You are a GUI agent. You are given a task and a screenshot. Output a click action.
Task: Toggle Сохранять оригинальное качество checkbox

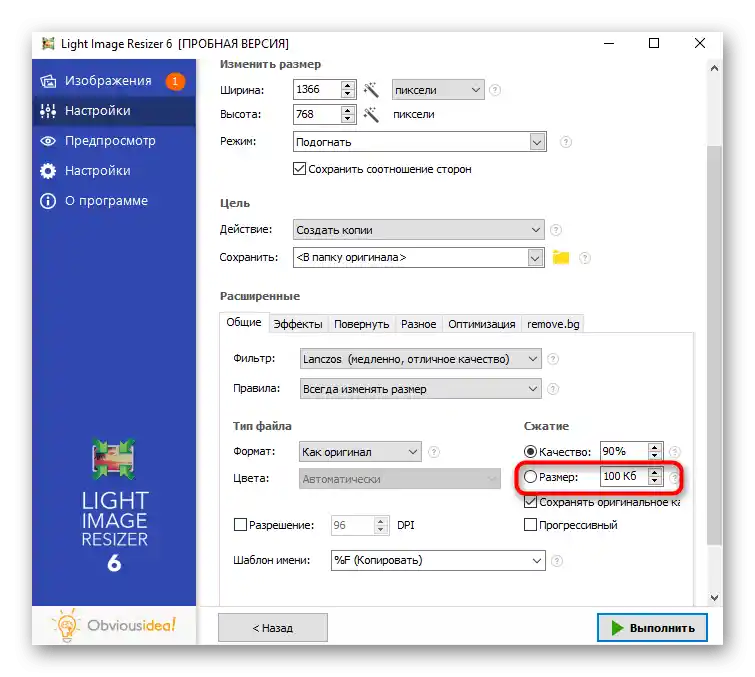pyautogui.click(x=530, y=502)
